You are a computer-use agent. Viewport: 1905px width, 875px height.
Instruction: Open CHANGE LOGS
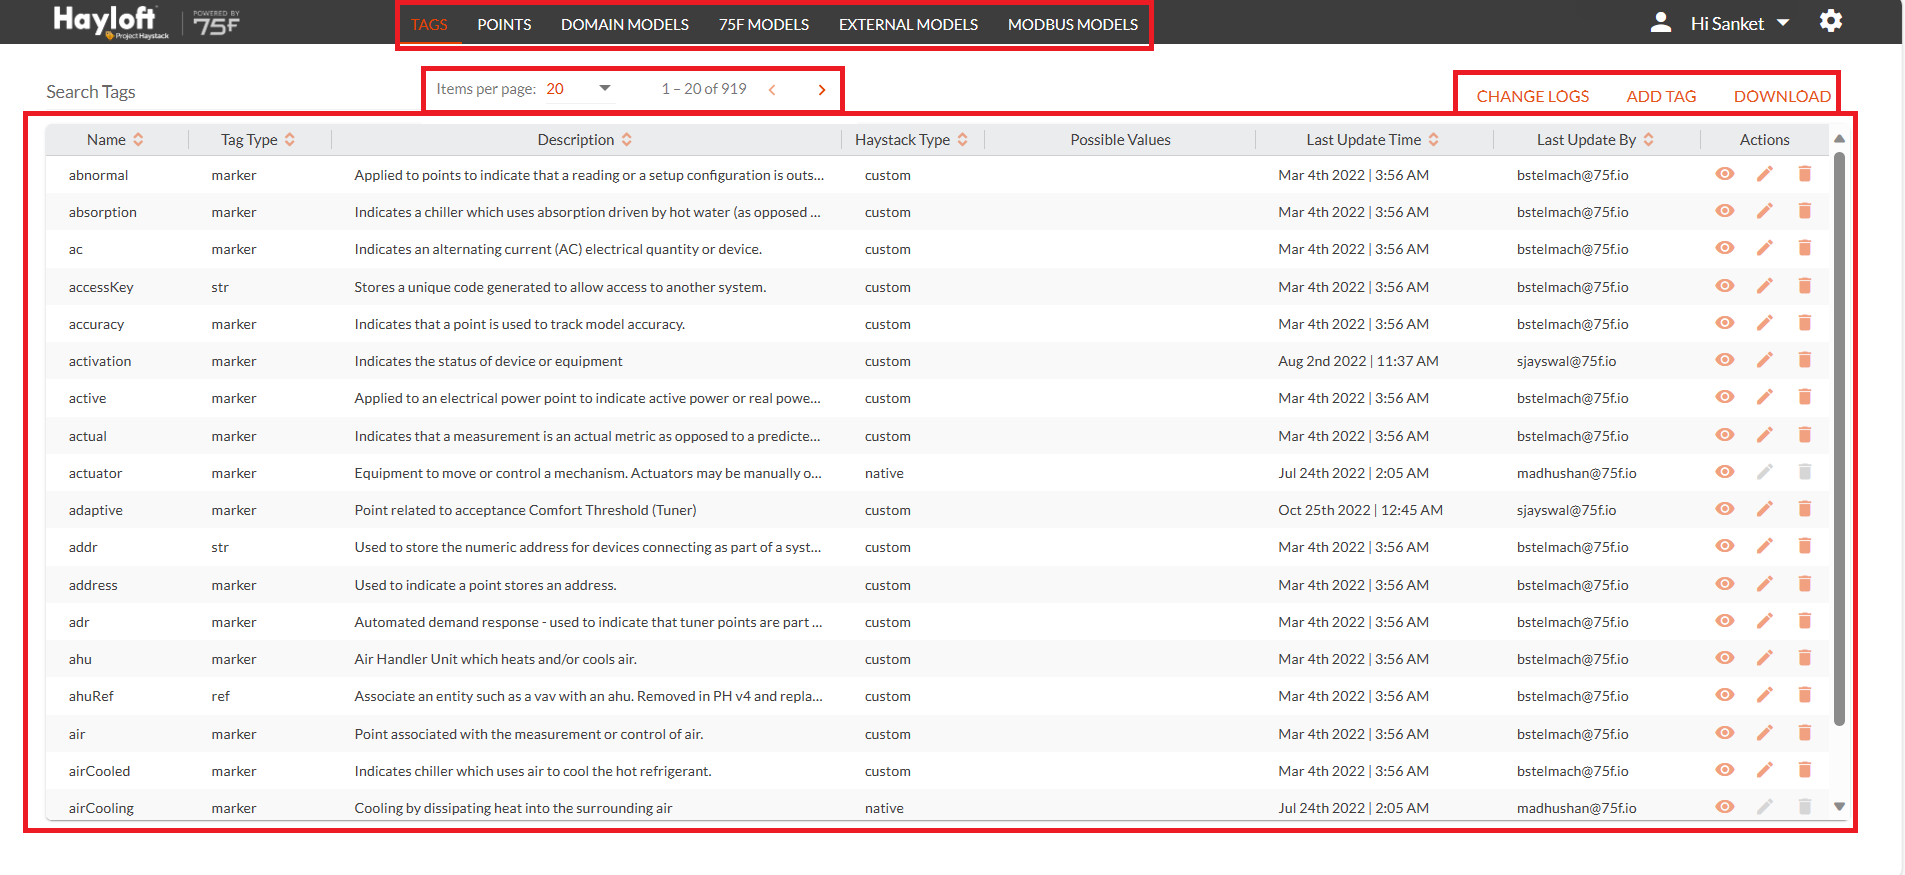(x=1533, y=97)
